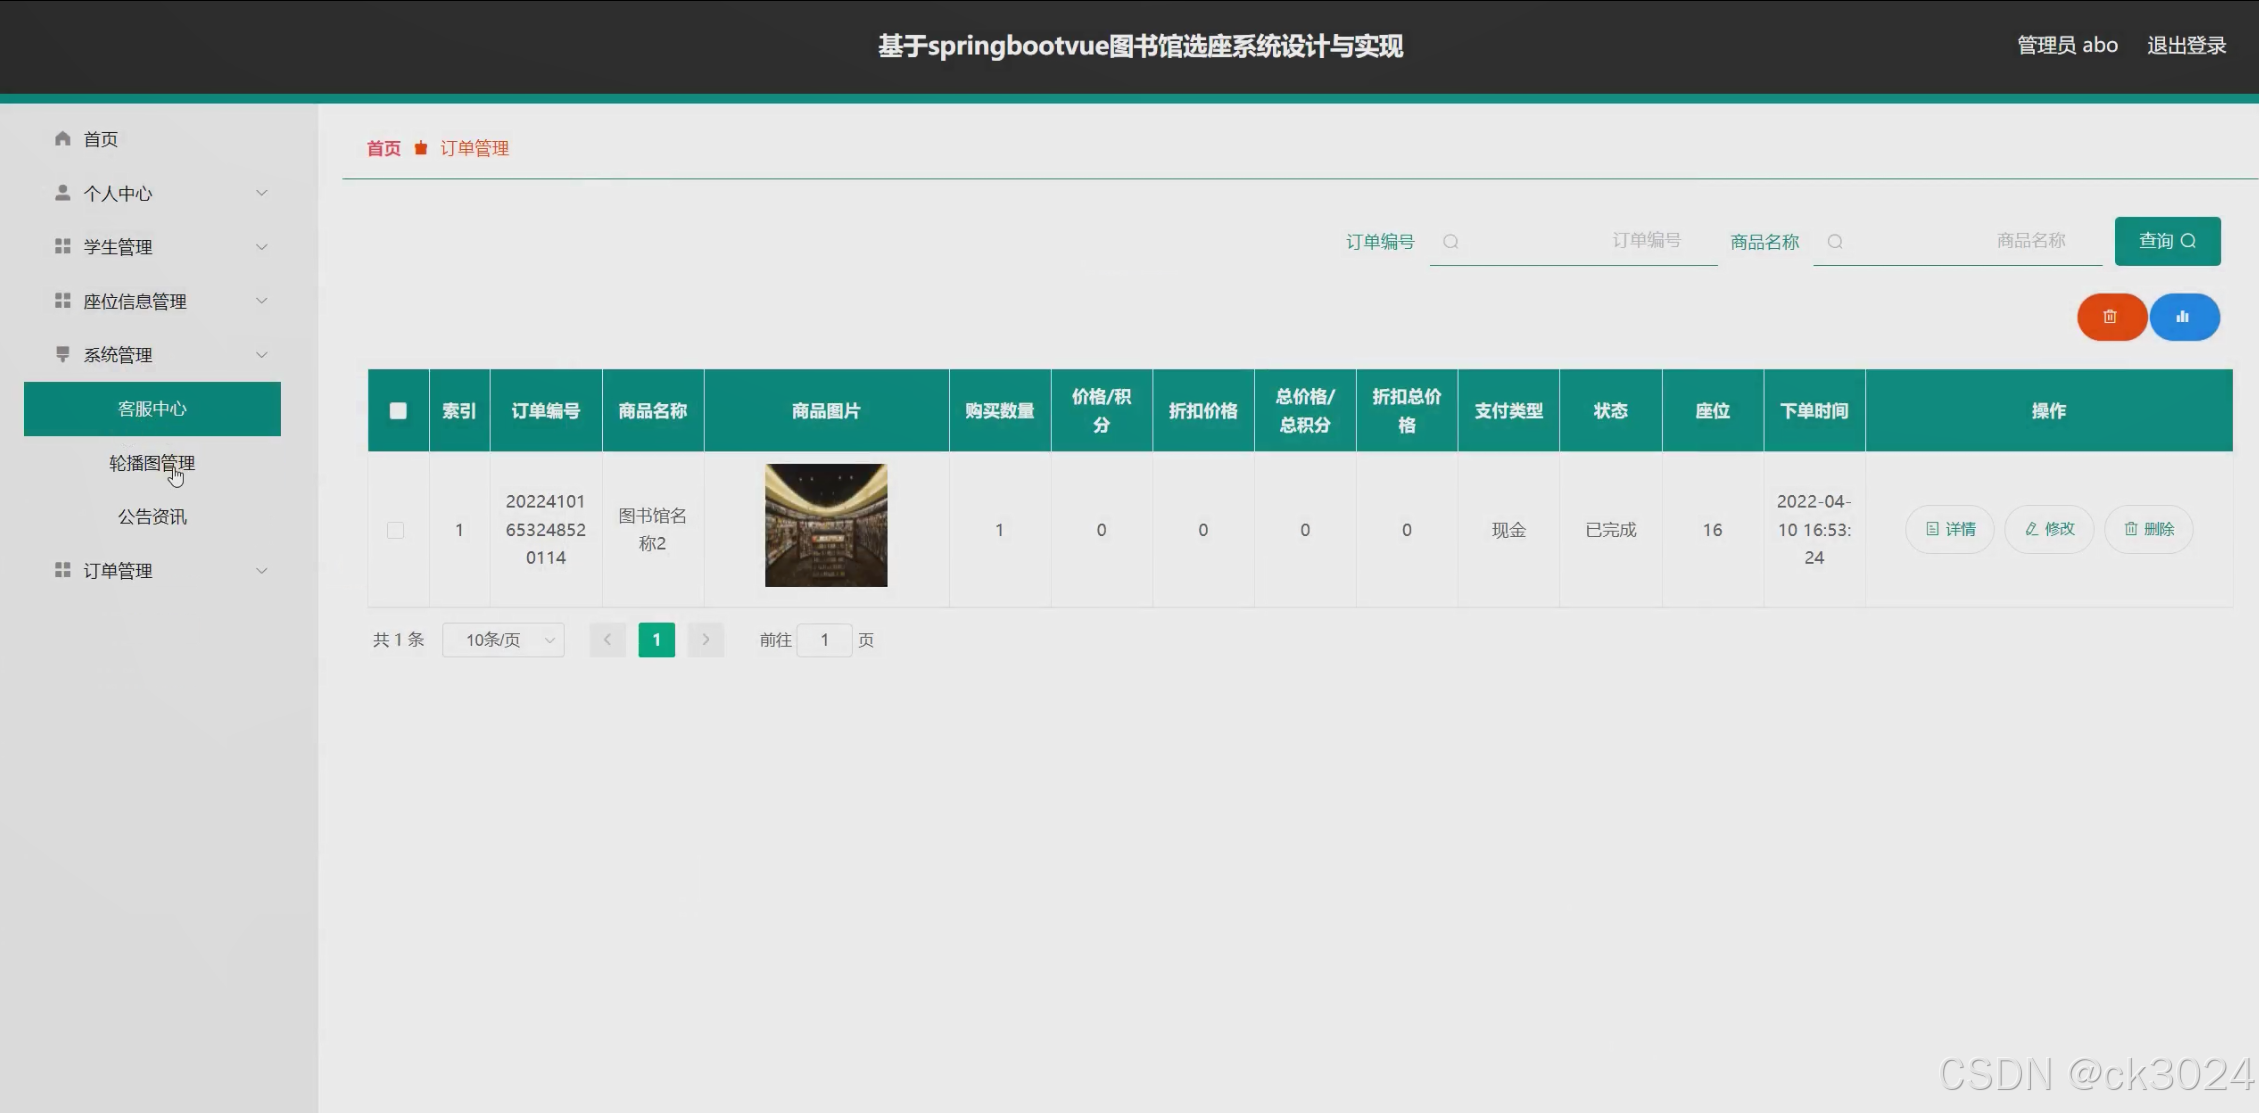Check the select-all checkbox in the table header
2259x1113 pixels.
coord(398,411)
